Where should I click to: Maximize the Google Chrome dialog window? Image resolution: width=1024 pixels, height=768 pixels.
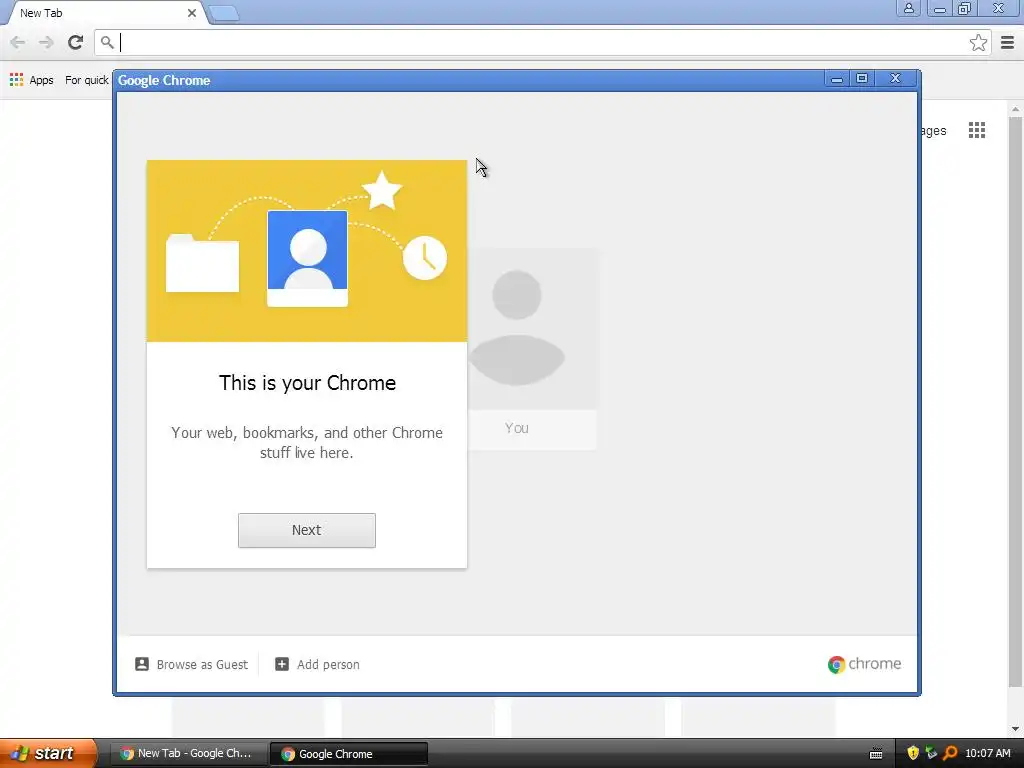[862, 78]
